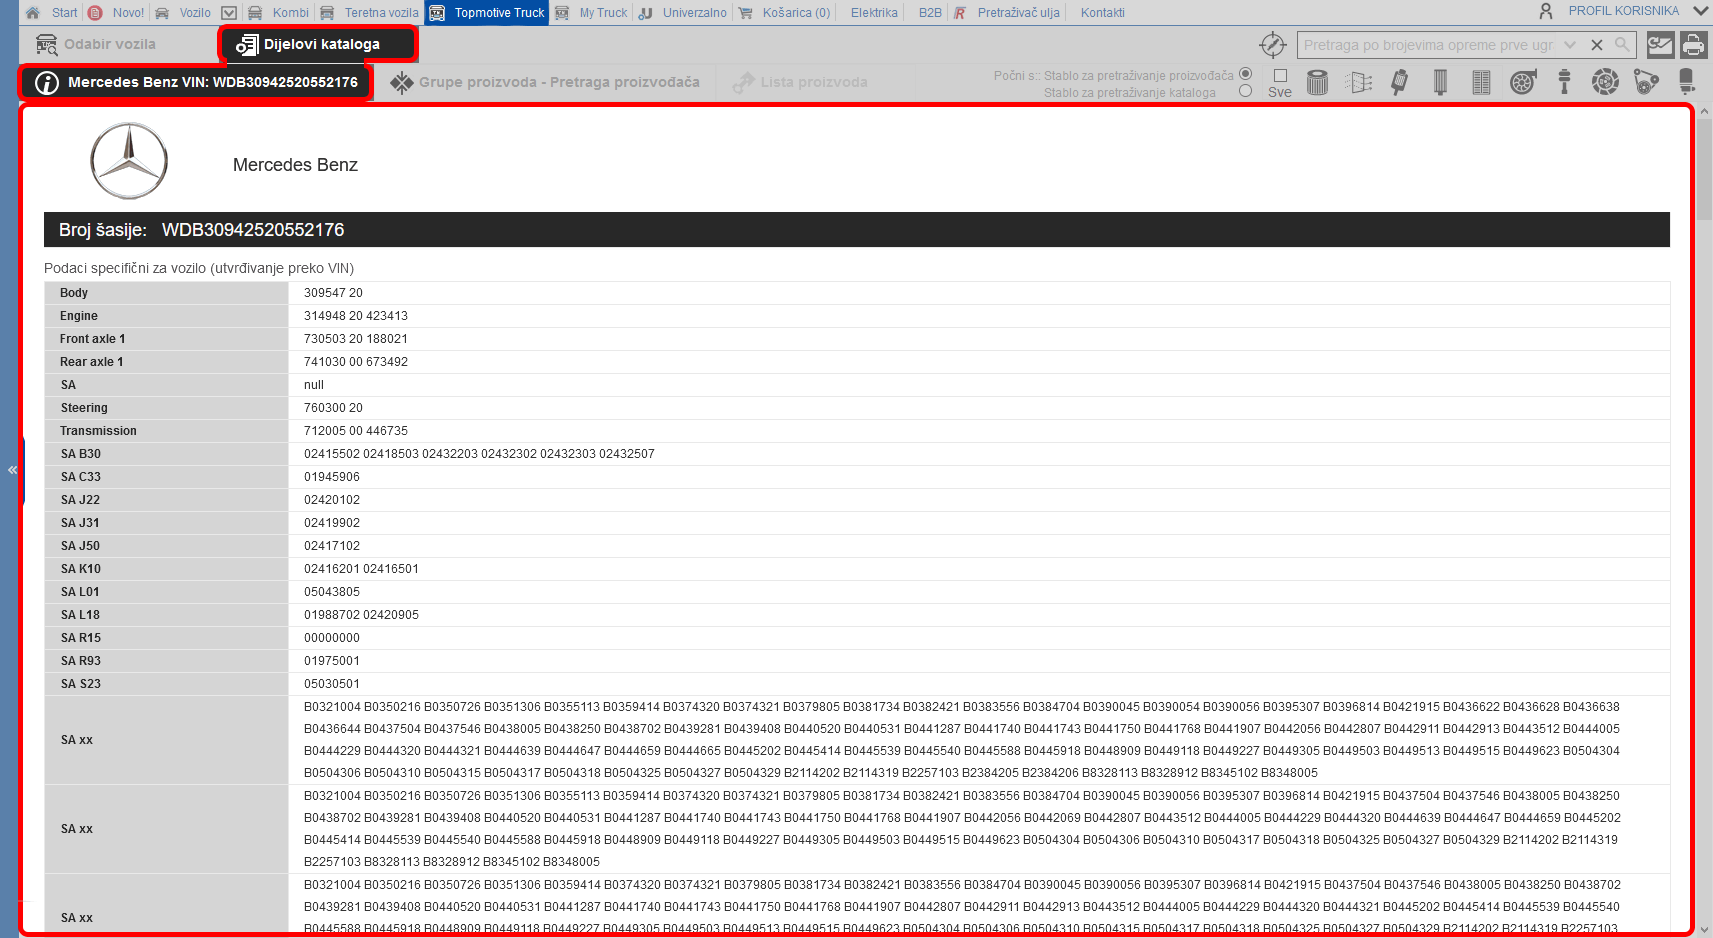The image size is (1713, 938).
Task: Select the shock absorber quick icon
Action: tap(1564, 82)
